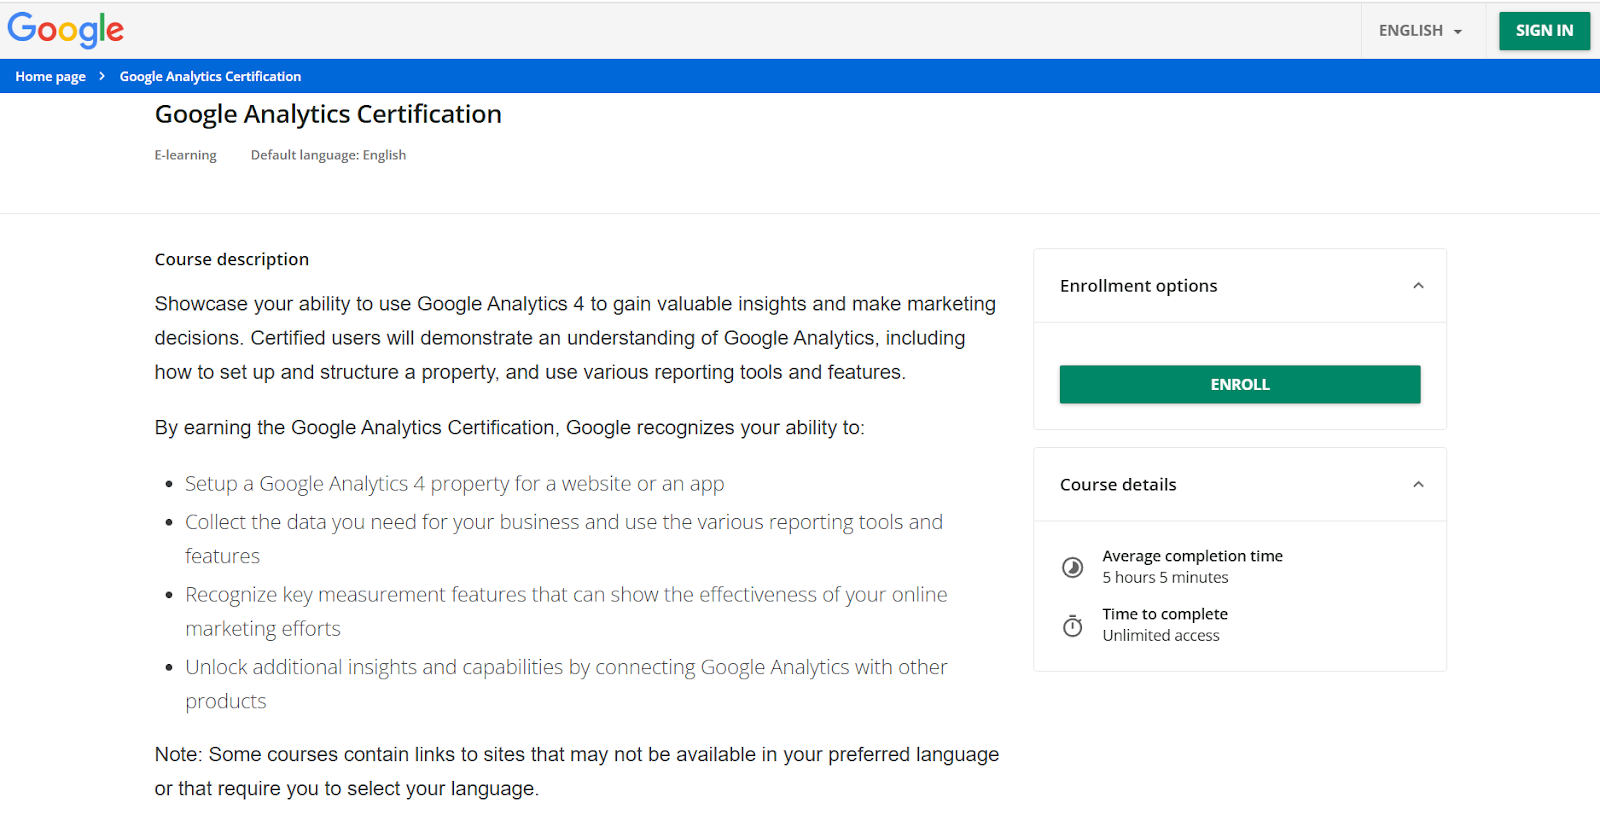Click the green ENROLL button

click(1240, 384)
